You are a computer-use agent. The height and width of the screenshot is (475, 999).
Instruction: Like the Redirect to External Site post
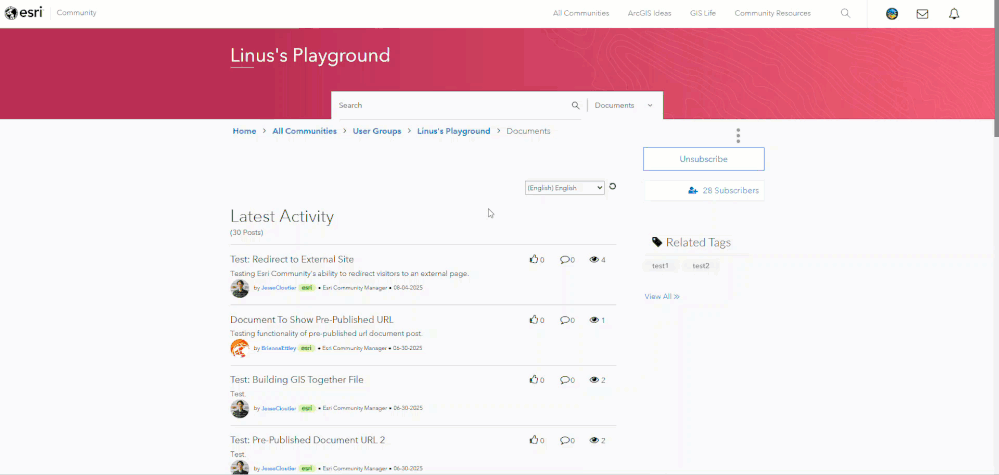[534, 259]
